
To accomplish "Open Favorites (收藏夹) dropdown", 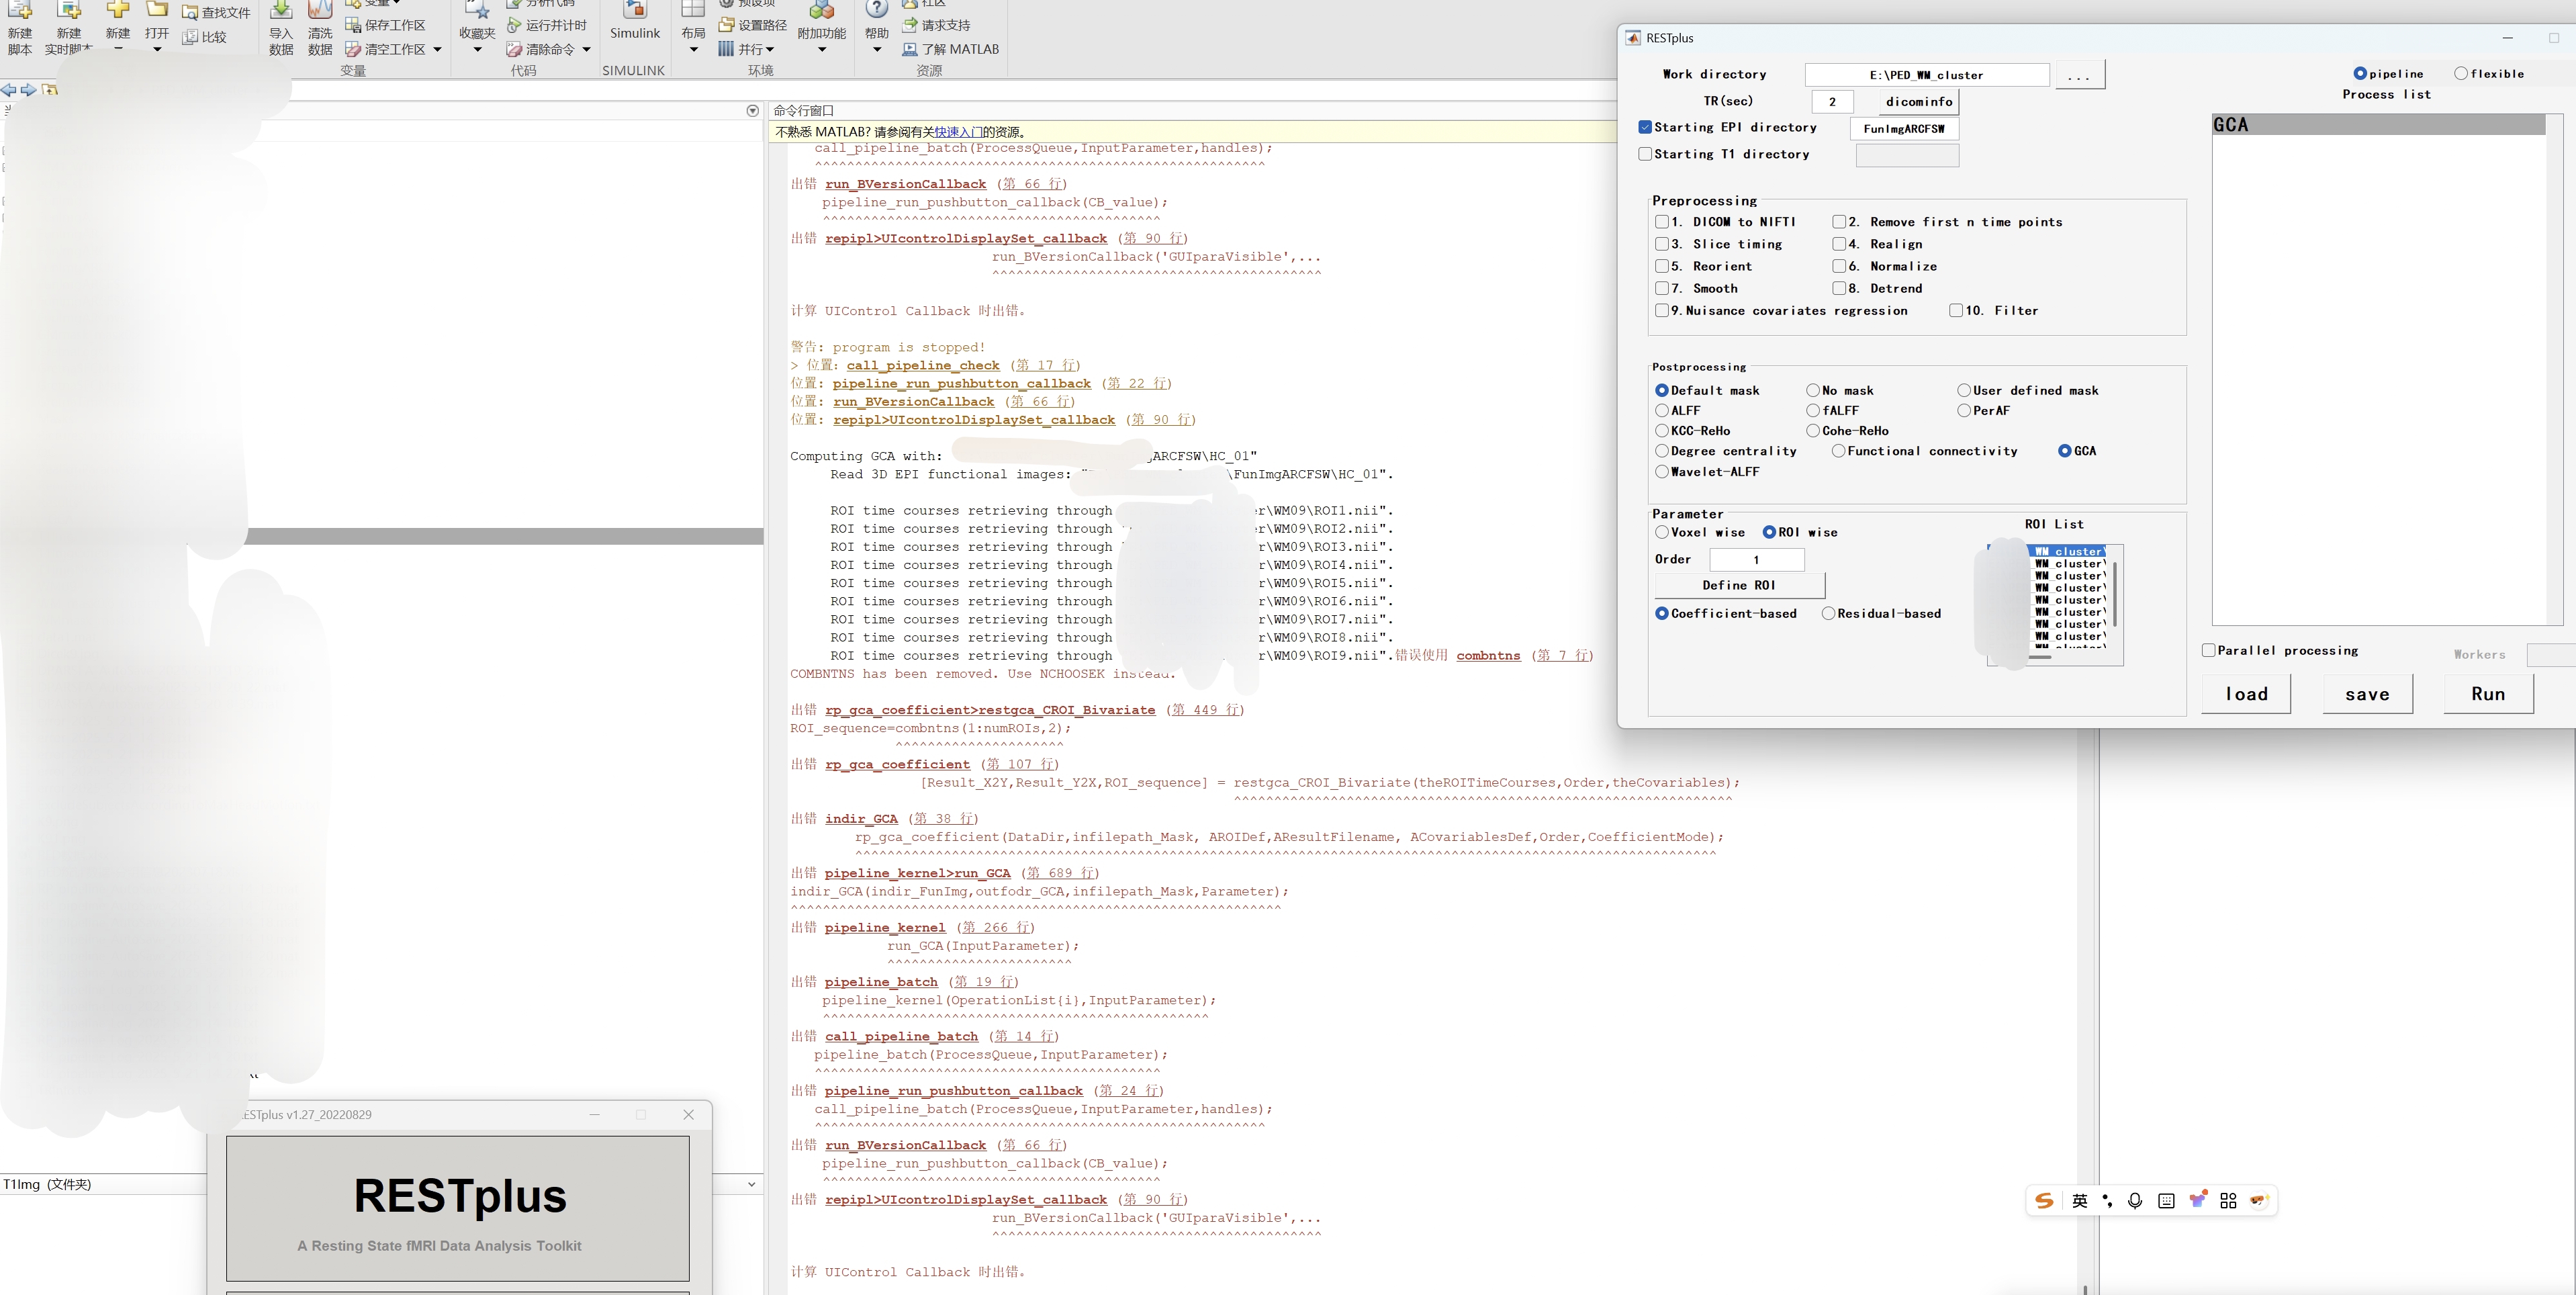I will point(477,49).
